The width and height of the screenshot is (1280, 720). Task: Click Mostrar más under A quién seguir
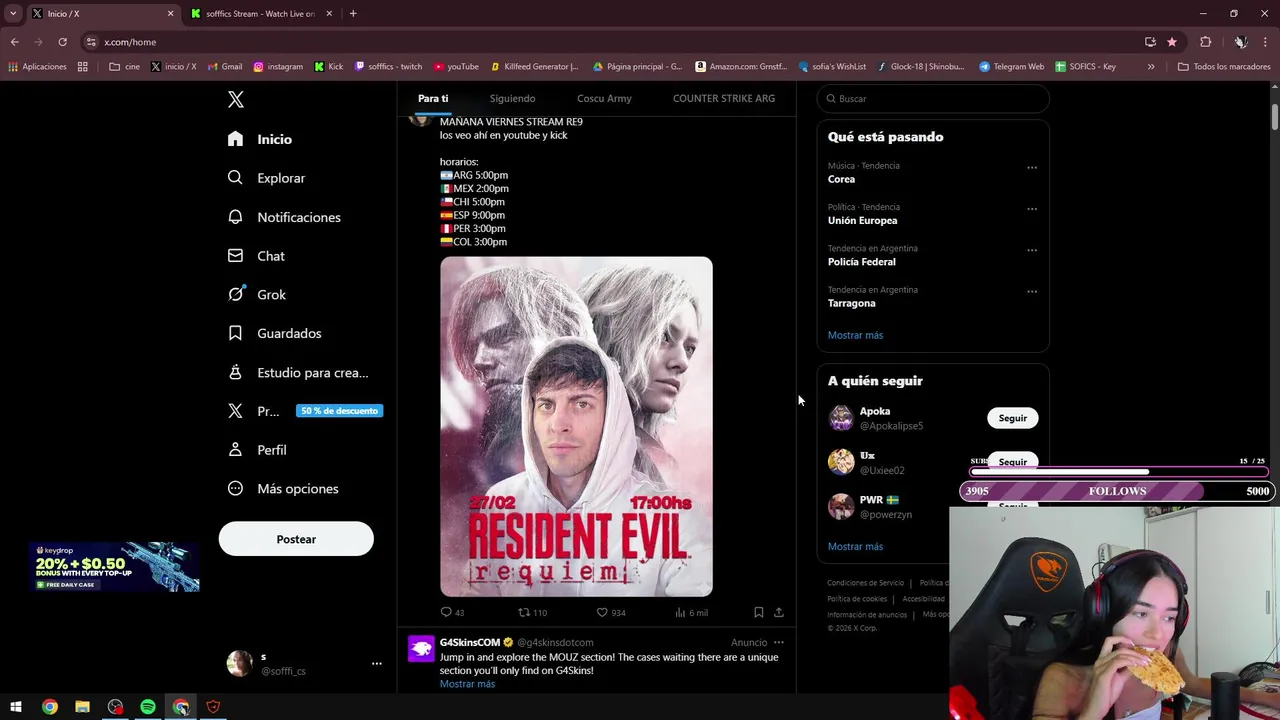coord(855,547)
